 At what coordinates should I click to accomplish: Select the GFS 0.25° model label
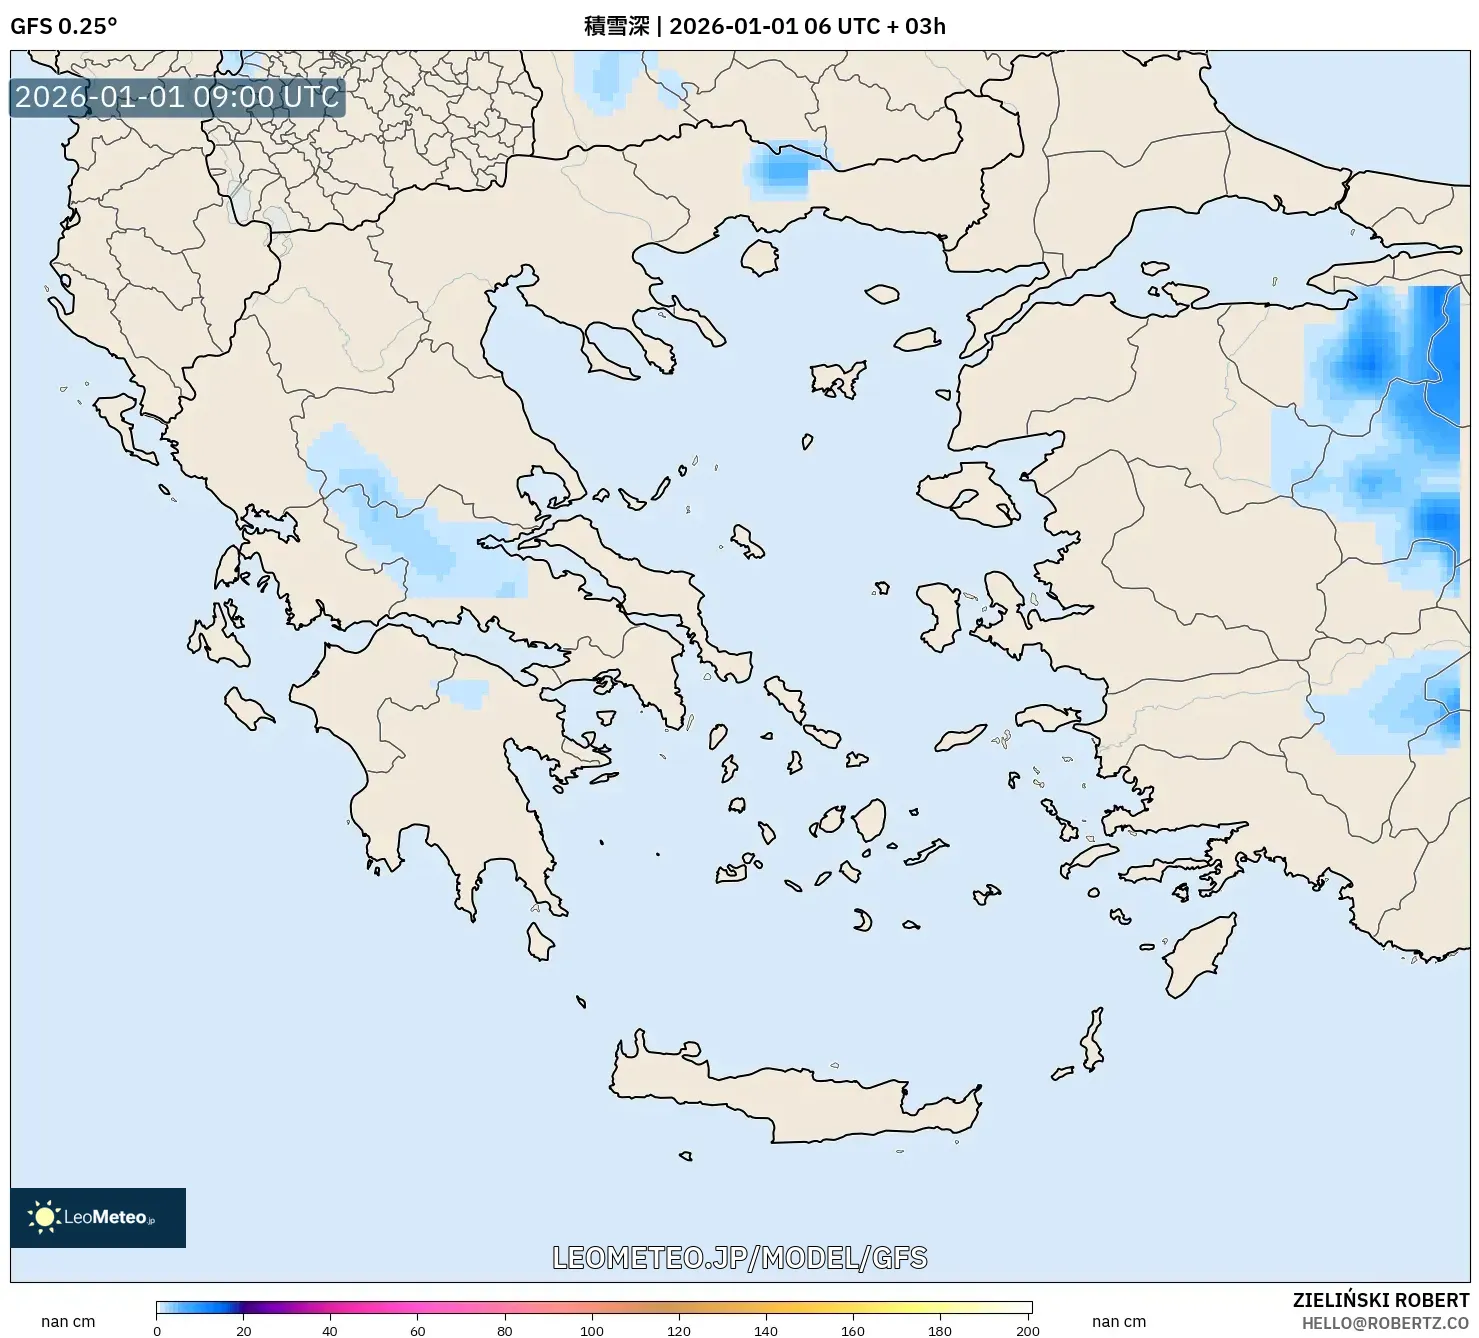(x=62, y=28)
